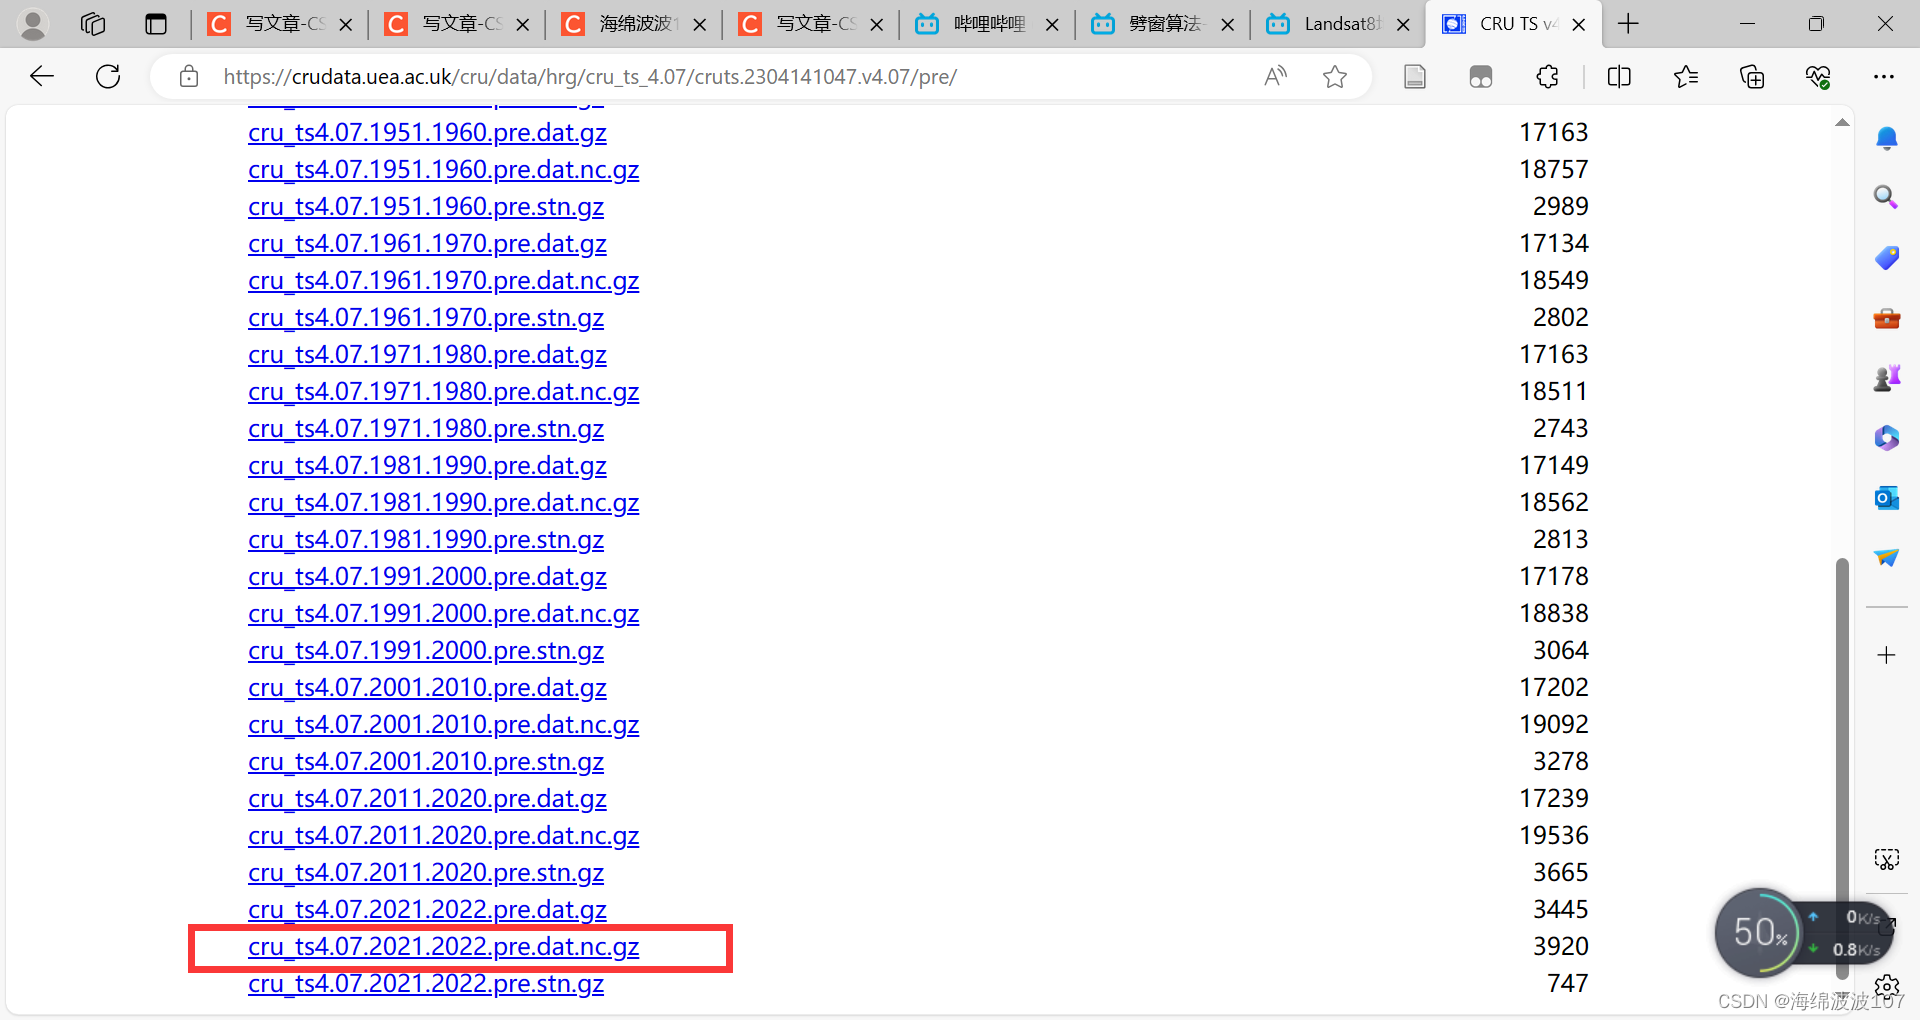Image resolution: width=1920 pixels, height=1020 pixels.
Task: Open the 50% network speed floating widget
Action: 1760,933
